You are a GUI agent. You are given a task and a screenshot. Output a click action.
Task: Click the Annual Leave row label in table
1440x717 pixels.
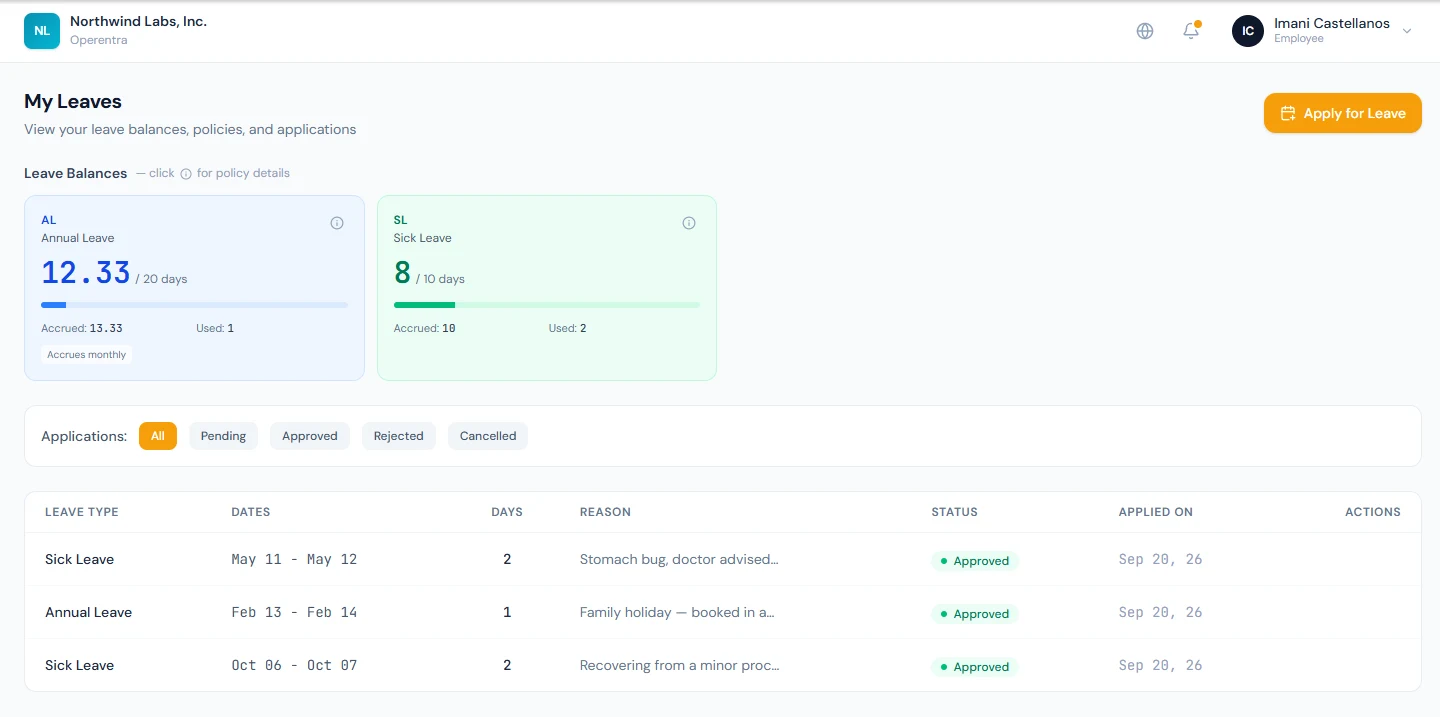point(89,612)
